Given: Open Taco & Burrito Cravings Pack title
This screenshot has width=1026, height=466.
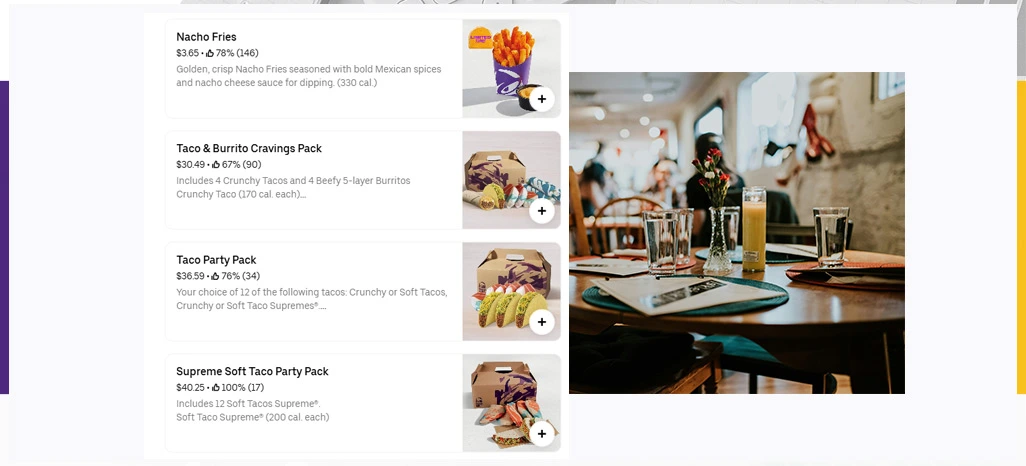Looking at the screenshot, I should [249, 149].
